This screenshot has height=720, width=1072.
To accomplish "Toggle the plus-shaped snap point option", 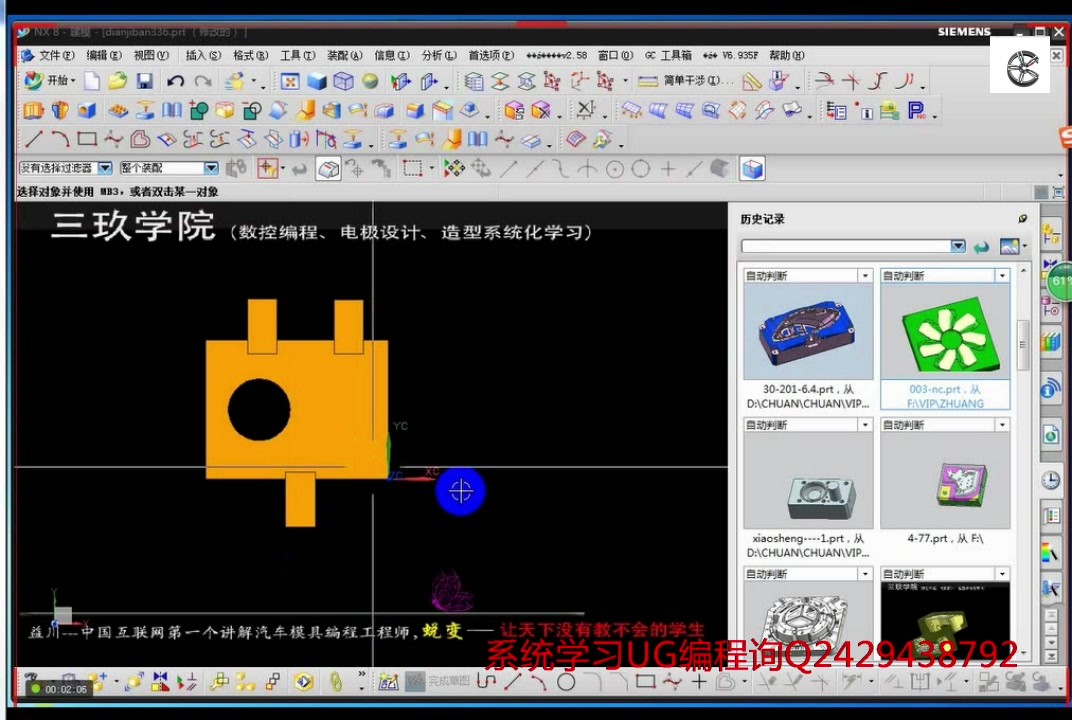I will [x=667, y=169].
